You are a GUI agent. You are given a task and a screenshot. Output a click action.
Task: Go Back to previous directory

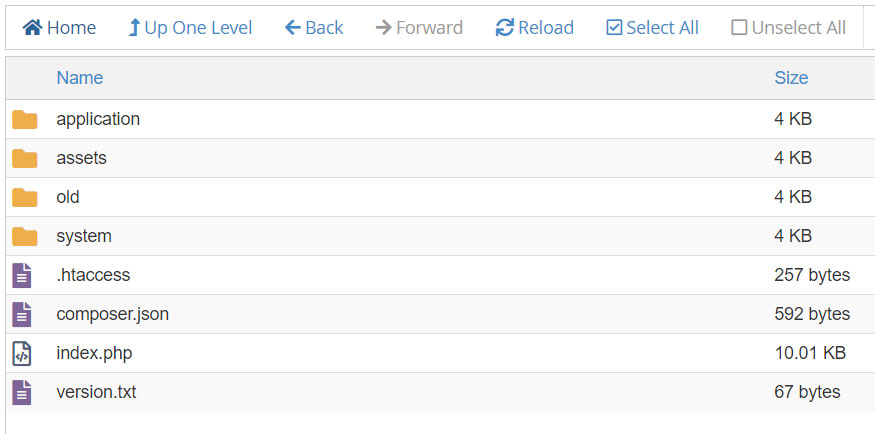(x=314, y=28)
